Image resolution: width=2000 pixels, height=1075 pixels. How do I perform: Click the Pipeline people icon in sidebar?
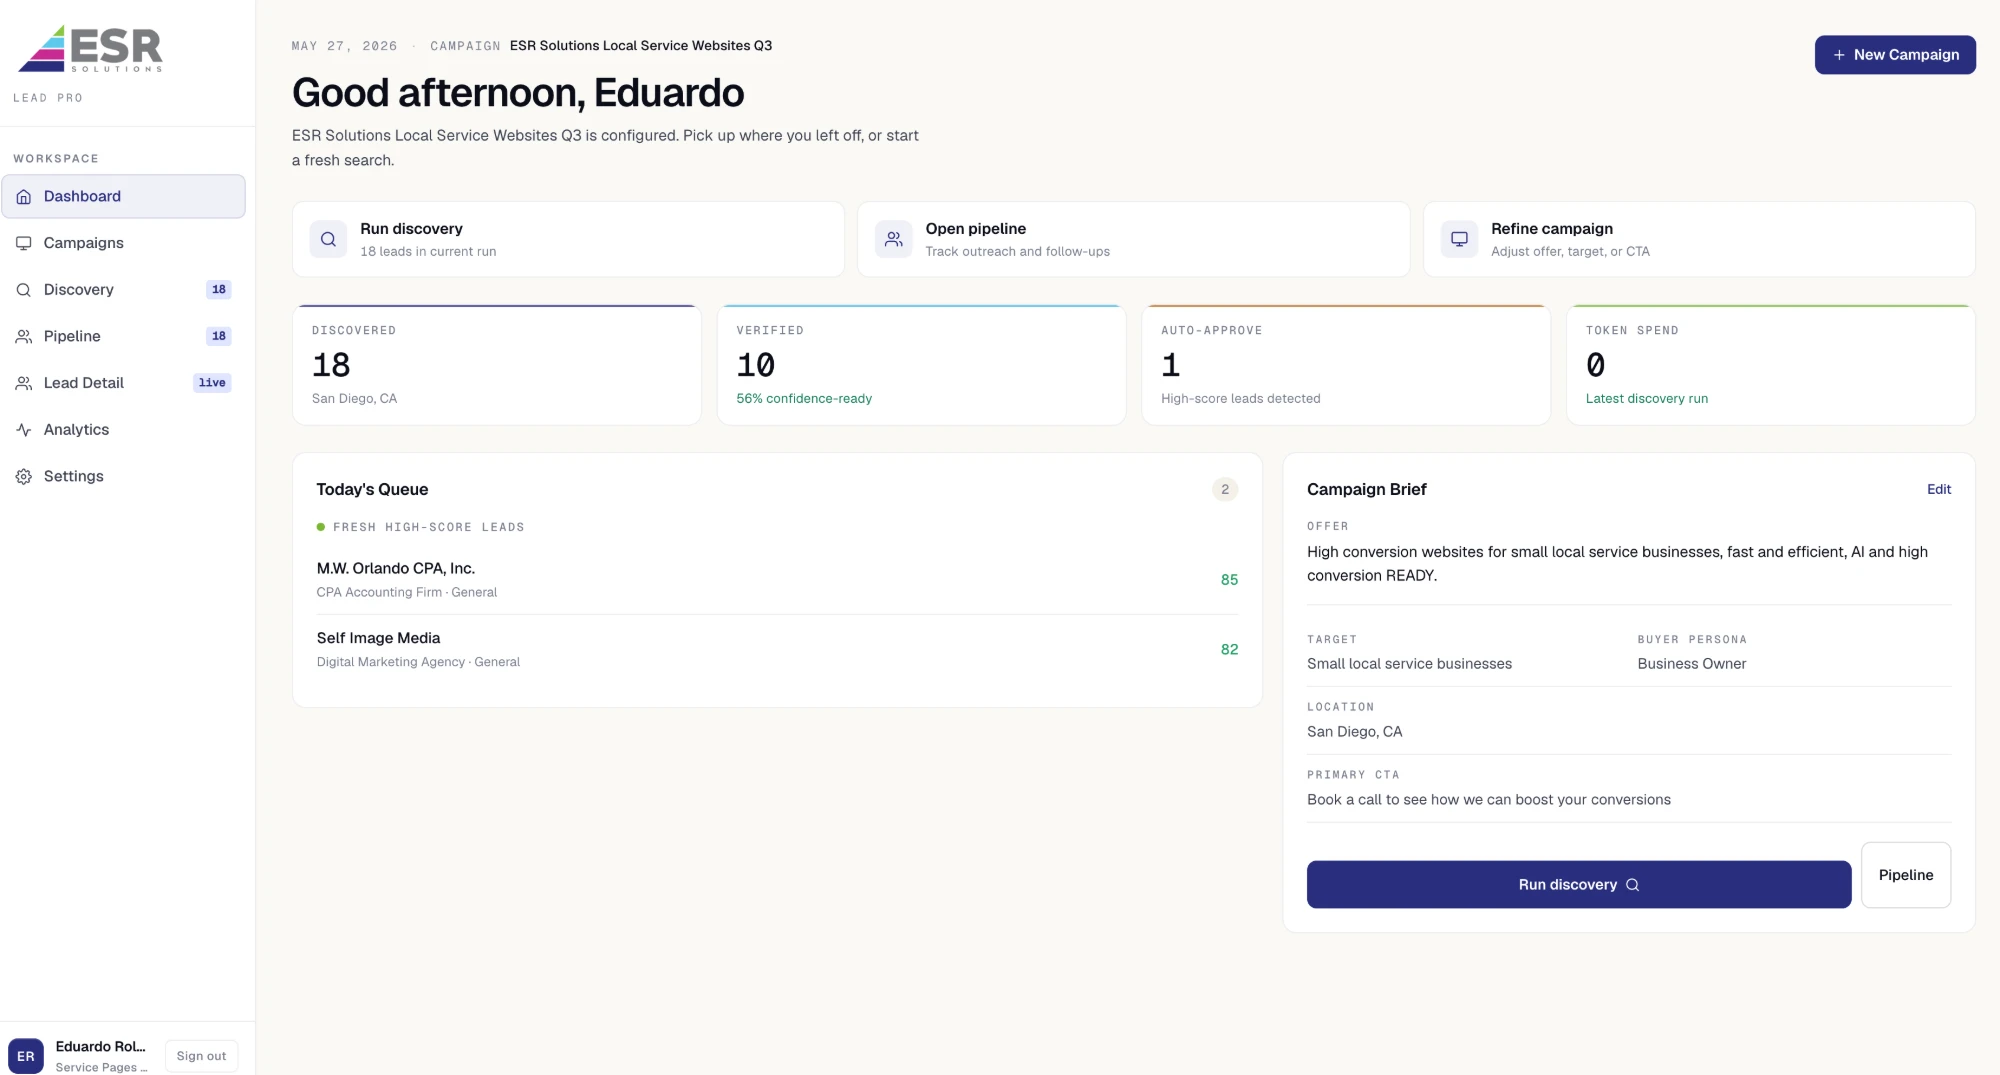point(24,336)
